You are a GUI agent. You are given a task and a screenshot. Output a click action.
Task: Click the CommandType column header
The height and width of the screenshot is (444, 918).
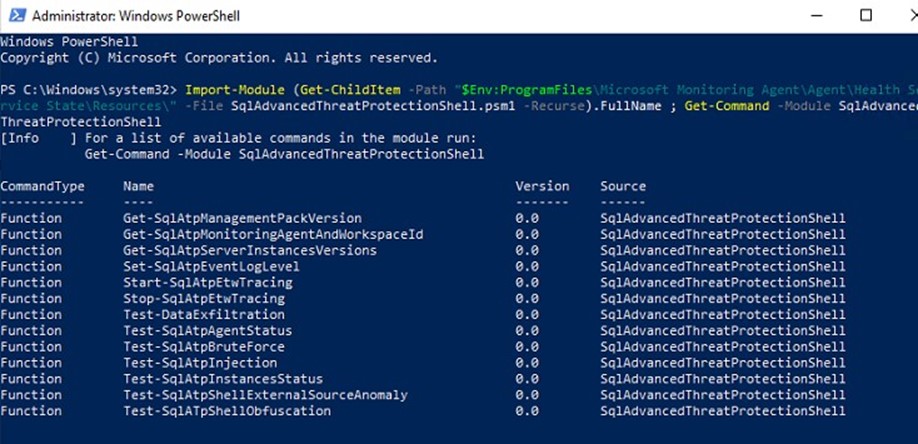pyautogui.click(x=43, y=186)
